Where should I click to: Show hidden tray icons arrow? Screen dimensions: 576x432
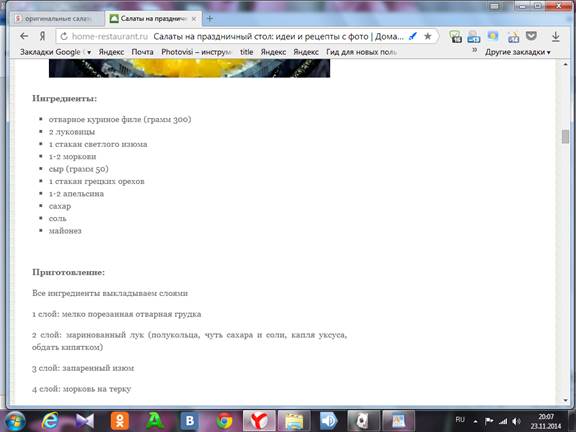[475, 421]
